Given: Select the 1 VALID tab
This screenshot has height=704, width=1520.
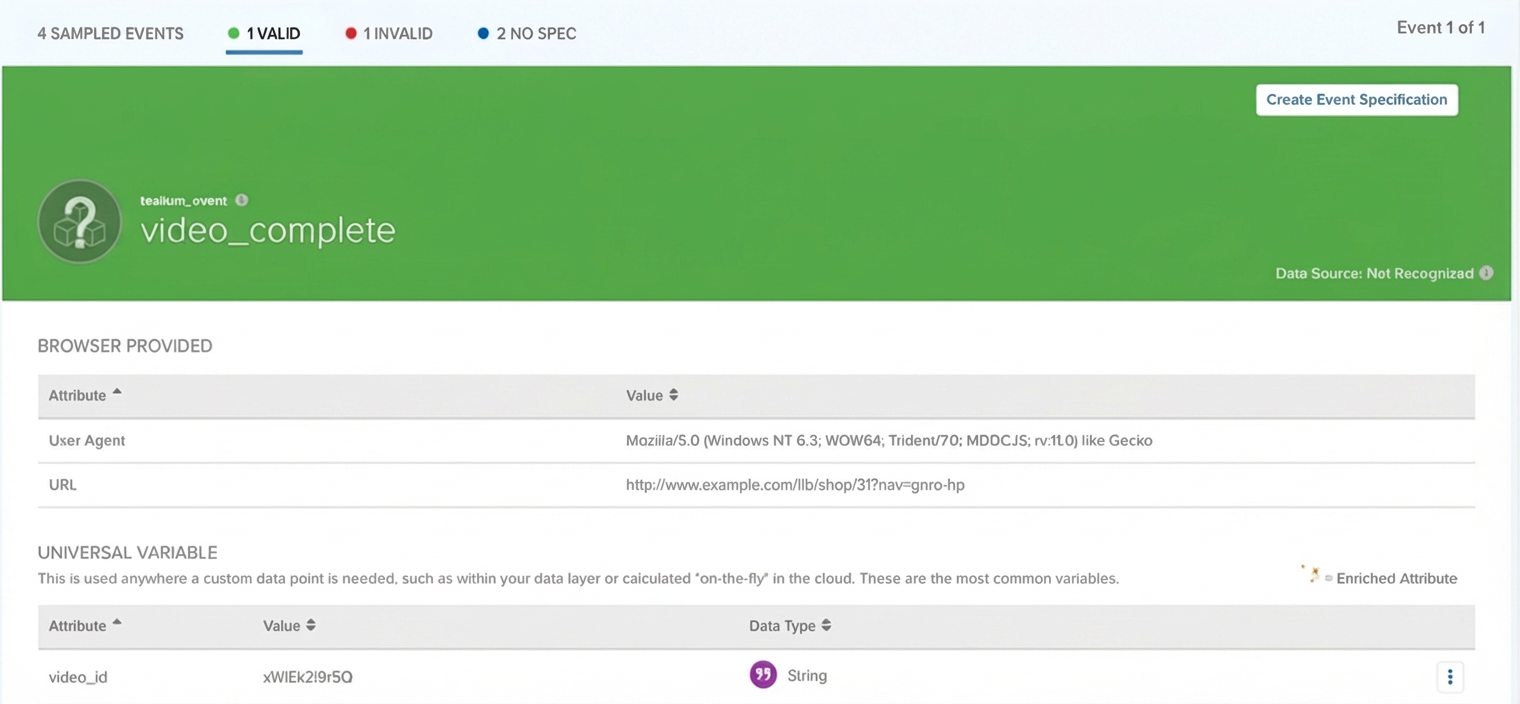Looking at the screenshot, I should click(x=264, y=33).
